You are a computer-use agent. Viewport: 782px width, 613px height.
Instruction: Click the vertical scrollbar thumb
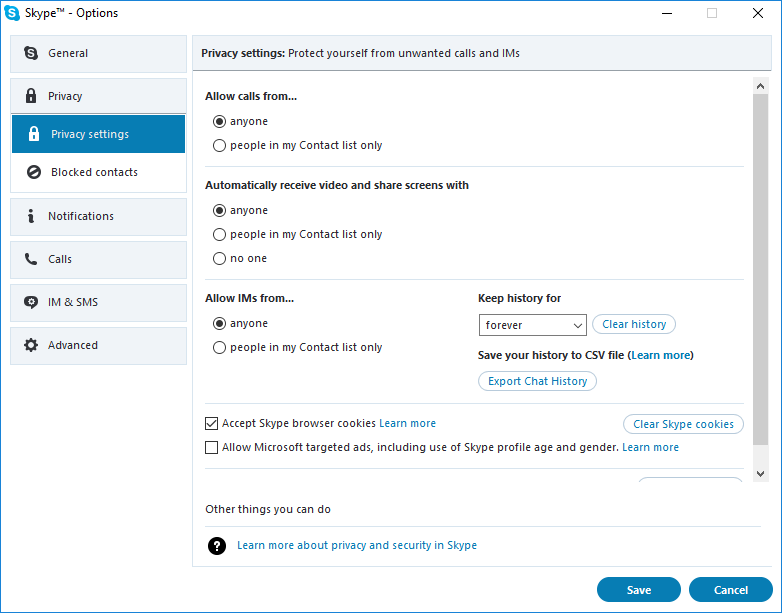click(x=761, y=269)
